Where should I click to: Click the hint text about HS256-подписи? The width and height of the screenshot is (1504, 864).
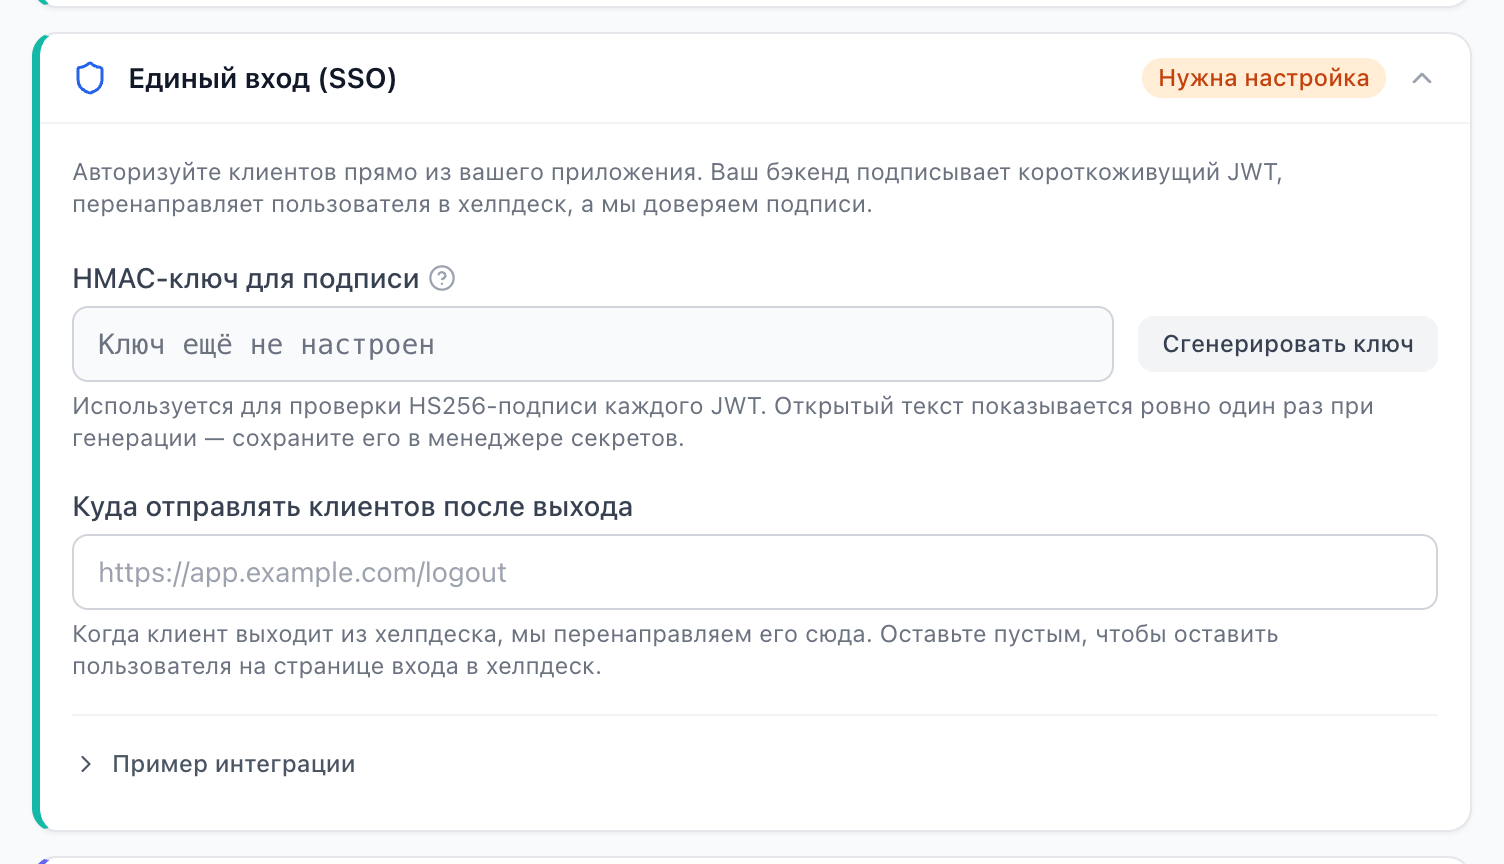pyautogui.click(x=723, y=422)
